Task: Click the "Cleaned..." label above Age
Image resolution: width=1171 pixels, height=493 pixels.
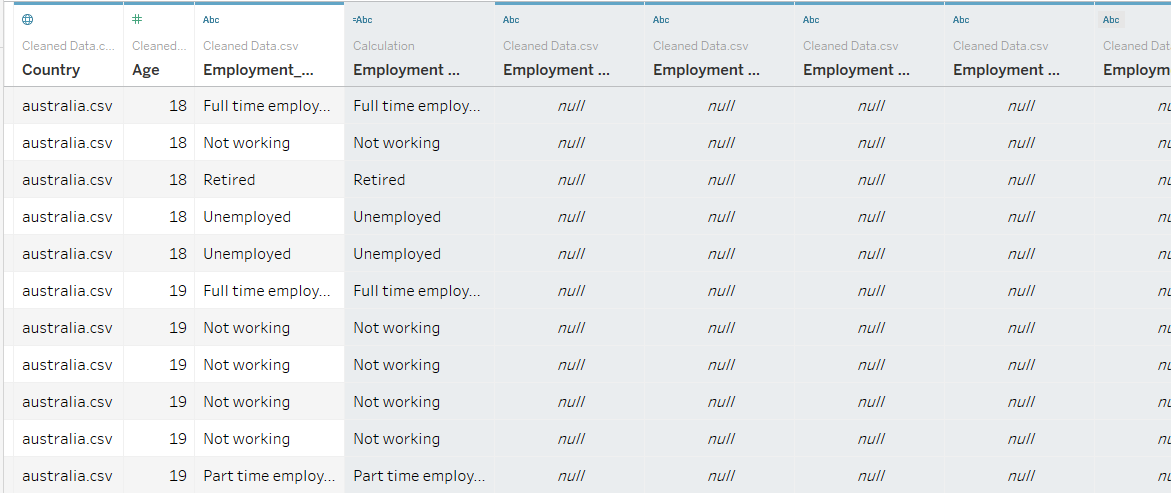Action: coord(158,46)
